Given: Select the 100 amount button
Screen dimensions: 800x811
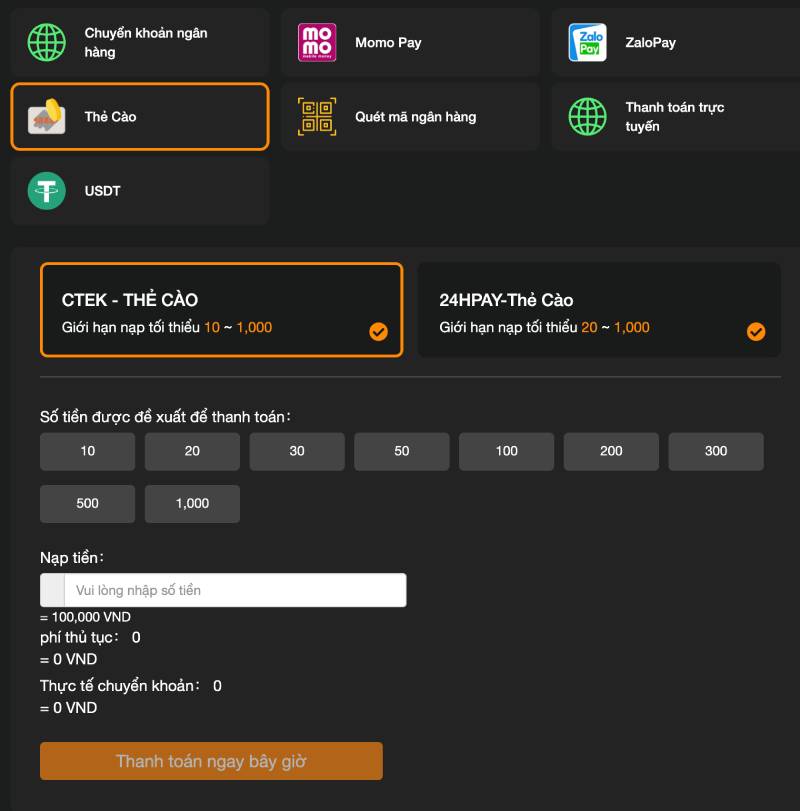Looking at the screenshot, I should tap(506, 451).
